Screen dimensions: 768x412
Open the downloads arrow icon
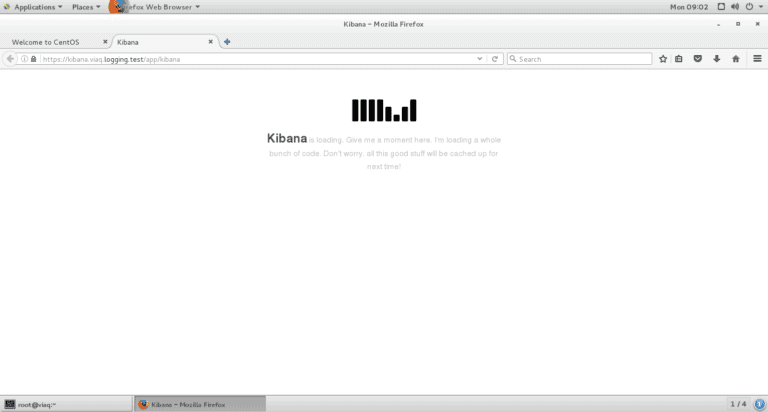tap(717, 59)
